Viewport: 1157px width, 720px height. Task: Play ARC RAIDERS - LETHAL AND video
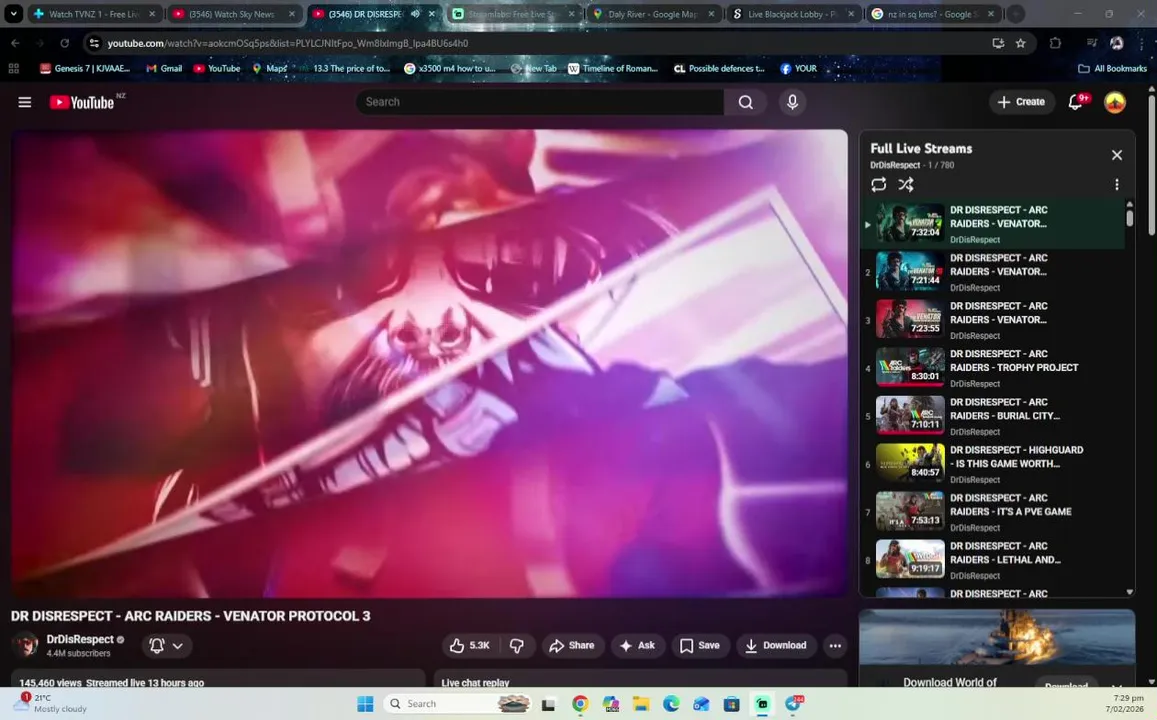993,560
